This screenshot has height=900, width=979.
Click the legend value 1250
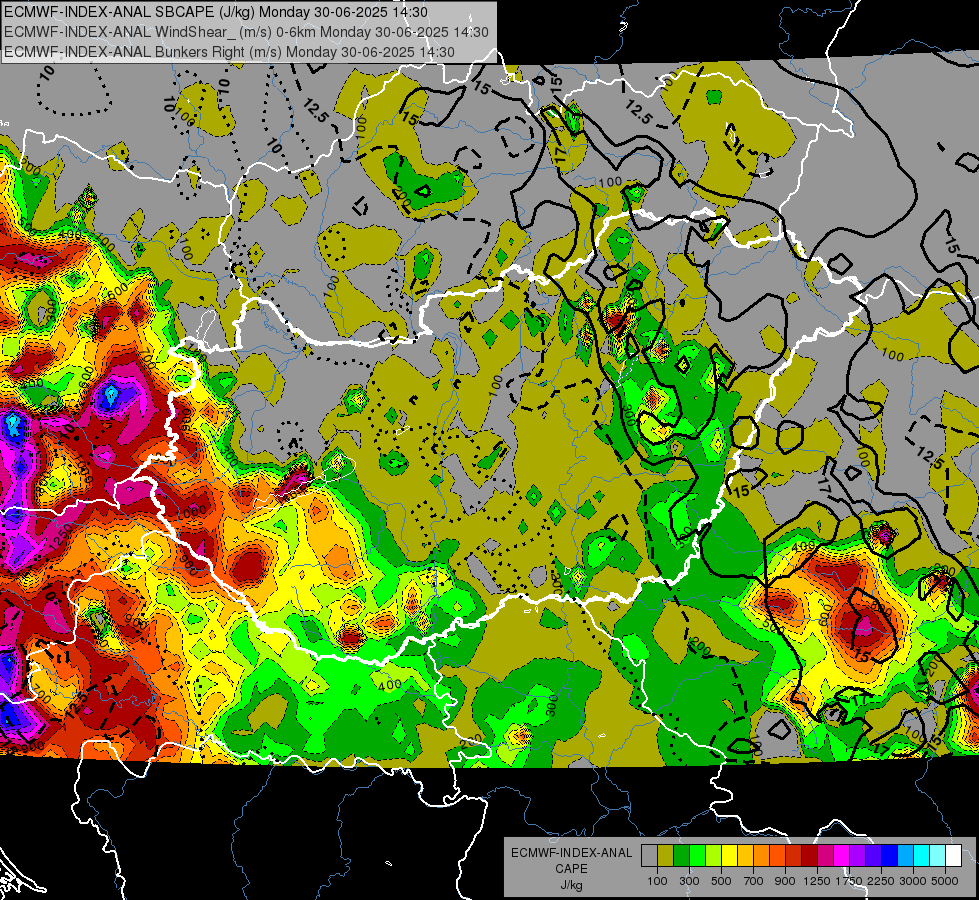817,881
